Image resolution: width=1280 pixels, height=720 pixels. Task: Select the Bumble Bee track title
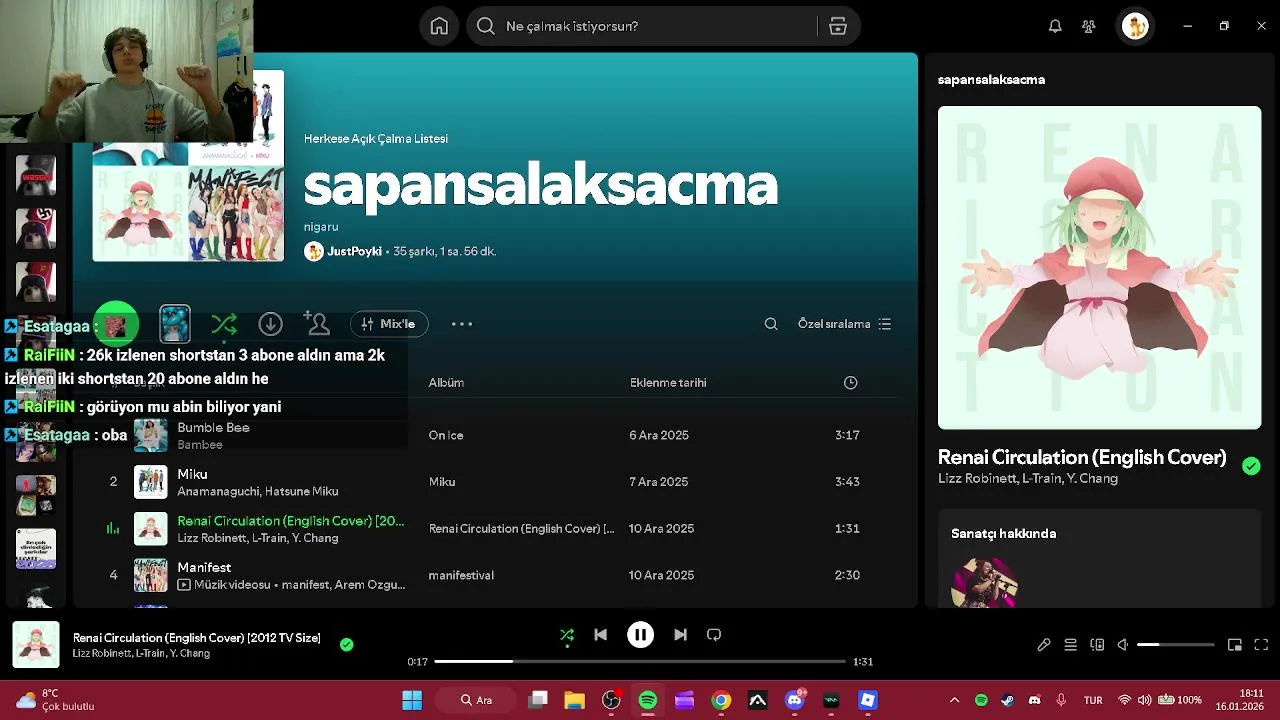[x=213, y=427]
